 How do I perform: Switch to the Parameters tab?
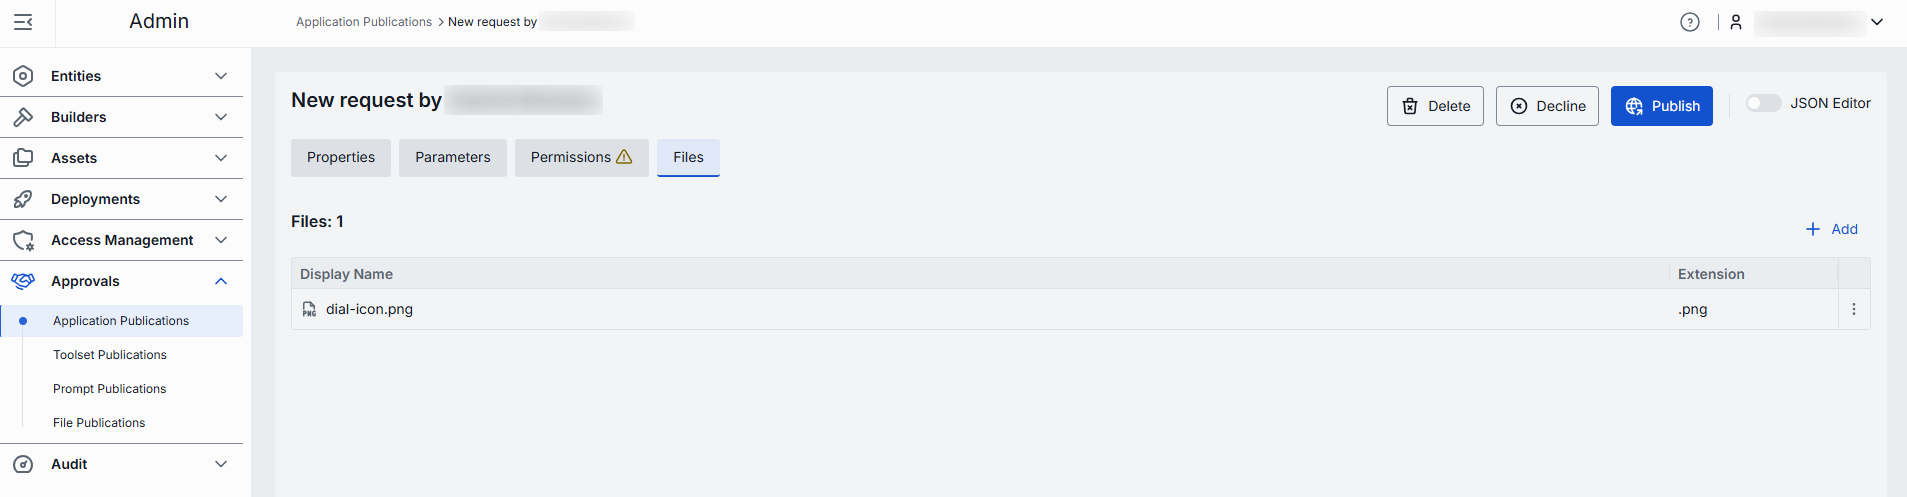point(453,158)
